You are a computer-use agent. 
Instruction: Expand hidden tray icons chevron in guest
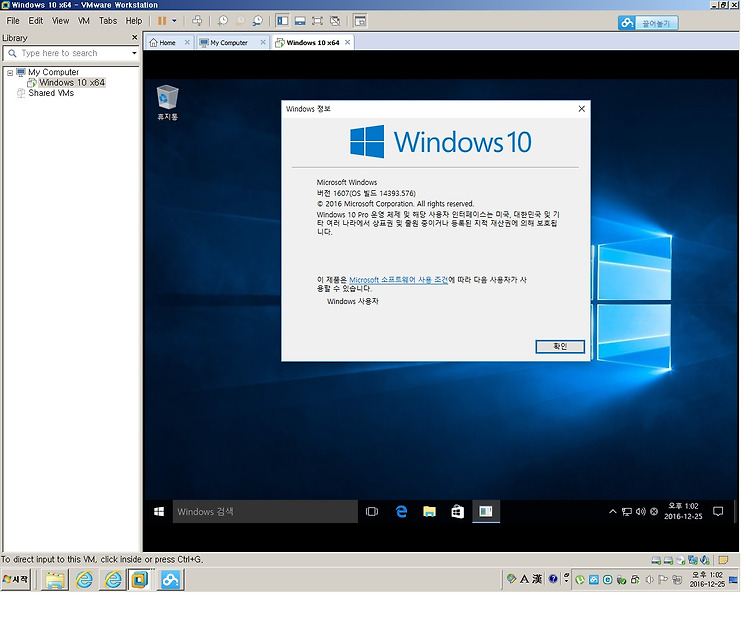click(613, 512)
